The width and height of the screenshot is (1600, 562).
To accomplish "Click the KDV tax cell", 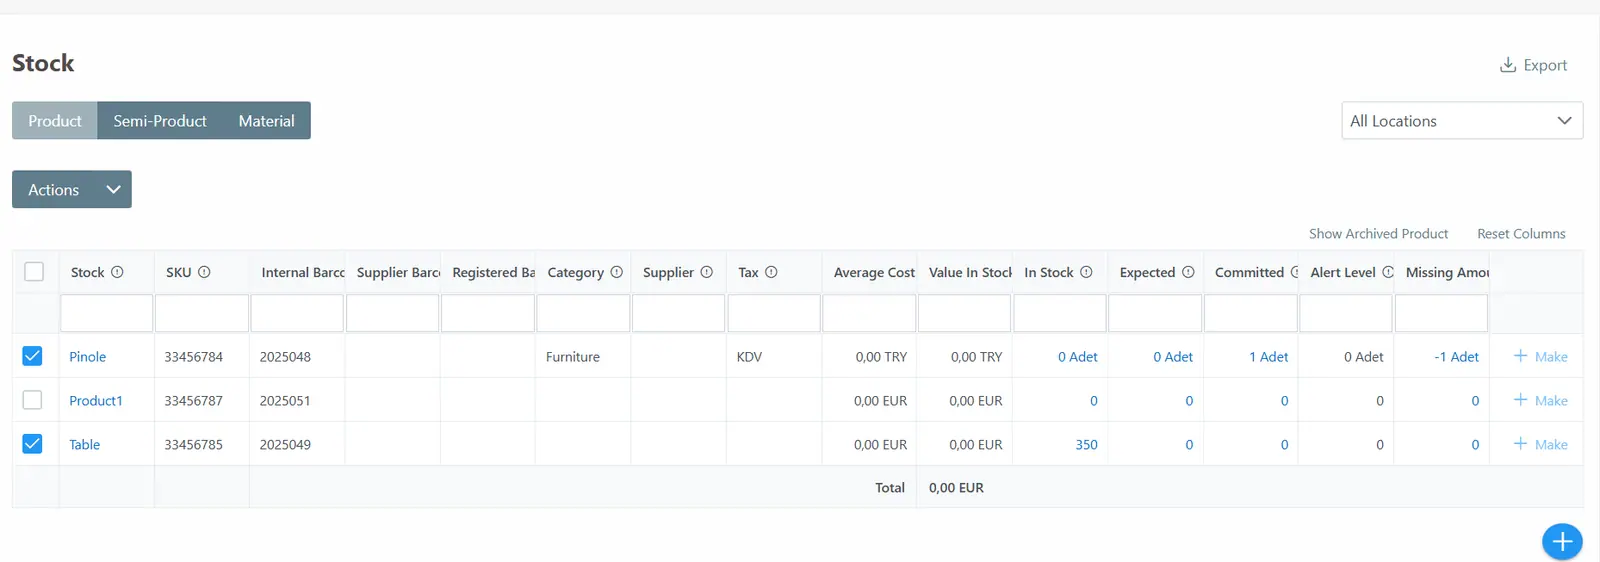I will [749, 357].
